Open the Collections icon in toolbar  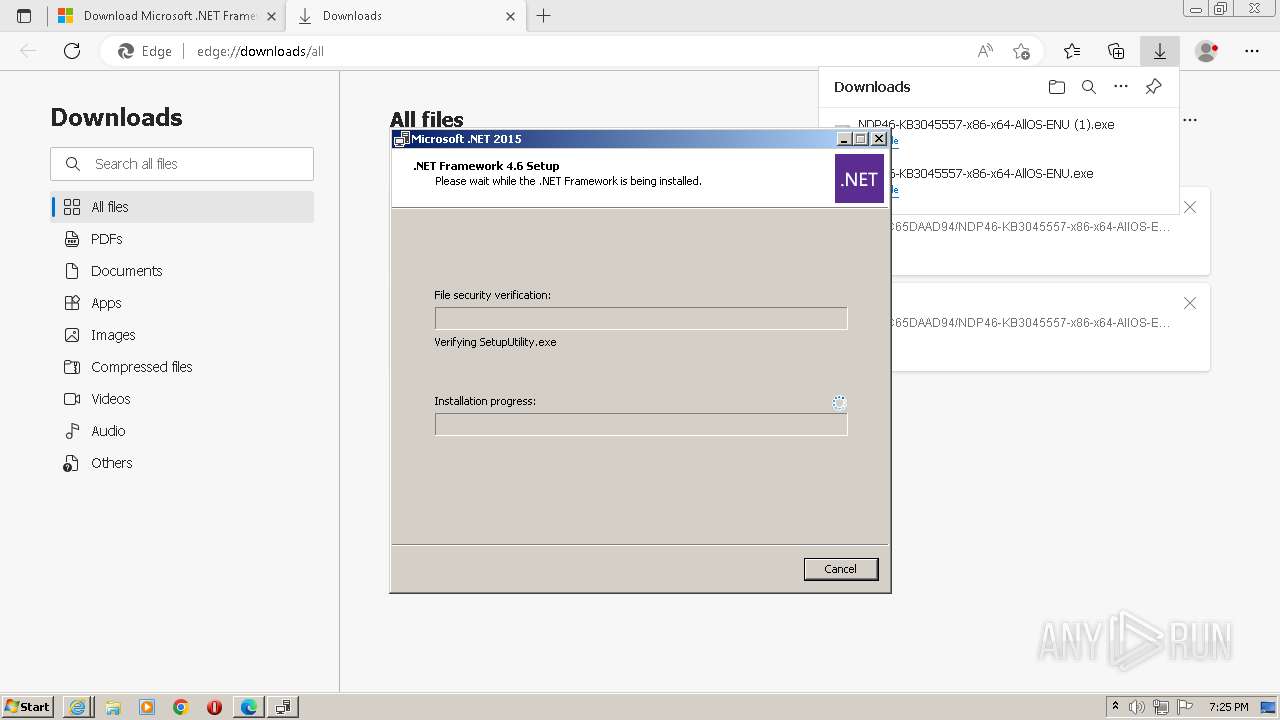1116,51
